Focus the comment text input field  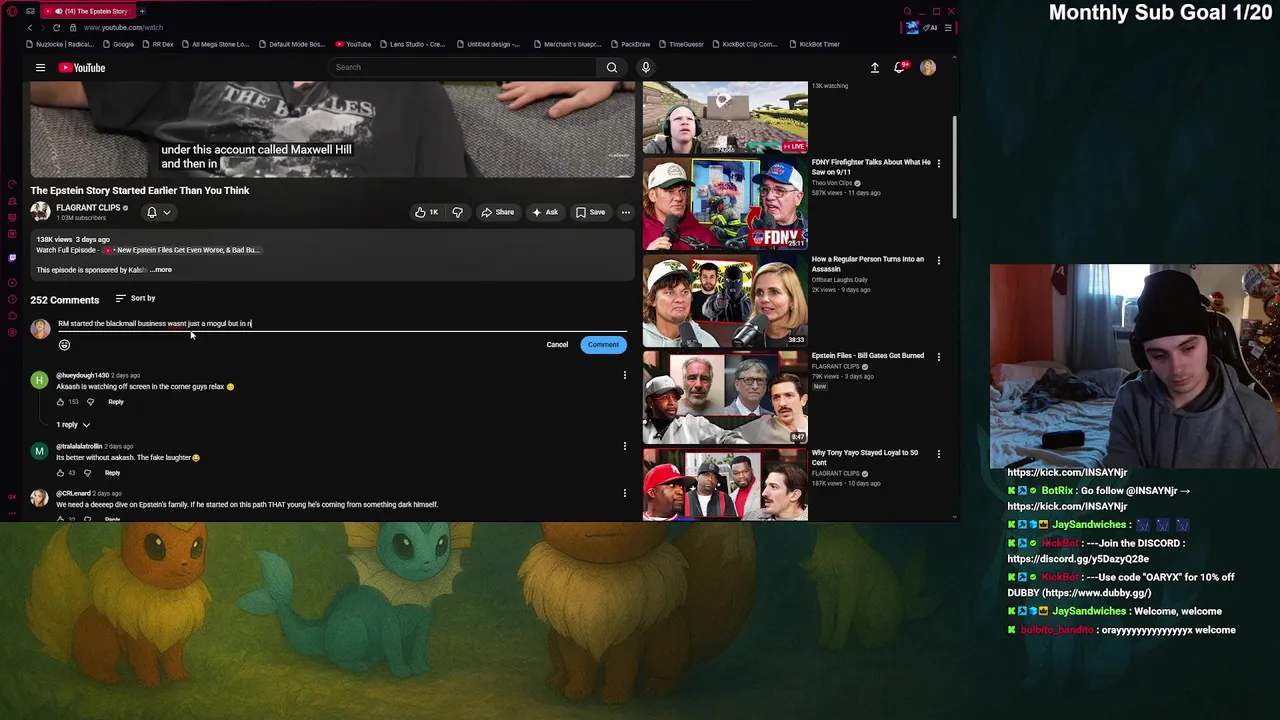(x=342, y=324)
